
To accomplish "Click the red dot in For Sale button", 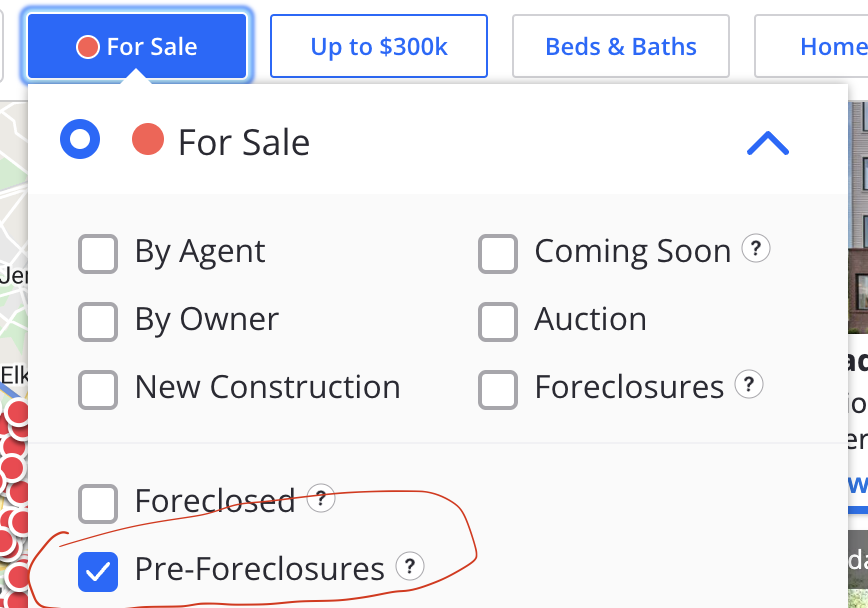I will pyautogui.click(x=87, y=47).
